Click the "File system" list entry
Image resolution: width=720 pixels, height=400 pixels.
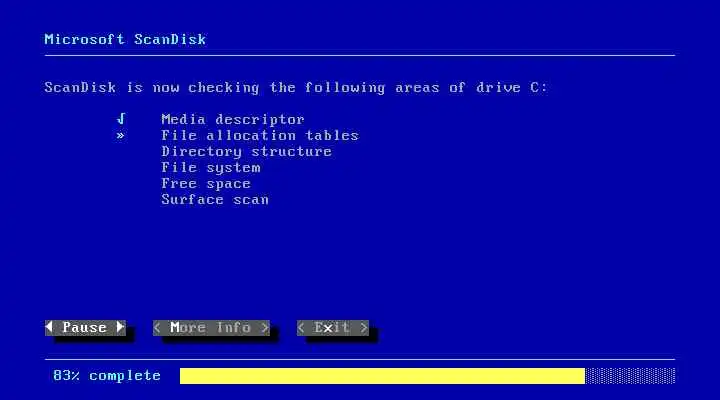coord(211,168)
